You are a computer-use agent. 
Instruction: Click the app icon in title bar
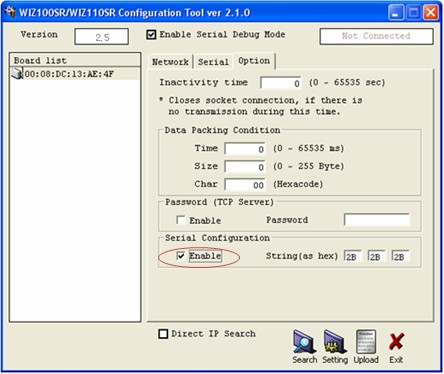(x=10, y=13)
